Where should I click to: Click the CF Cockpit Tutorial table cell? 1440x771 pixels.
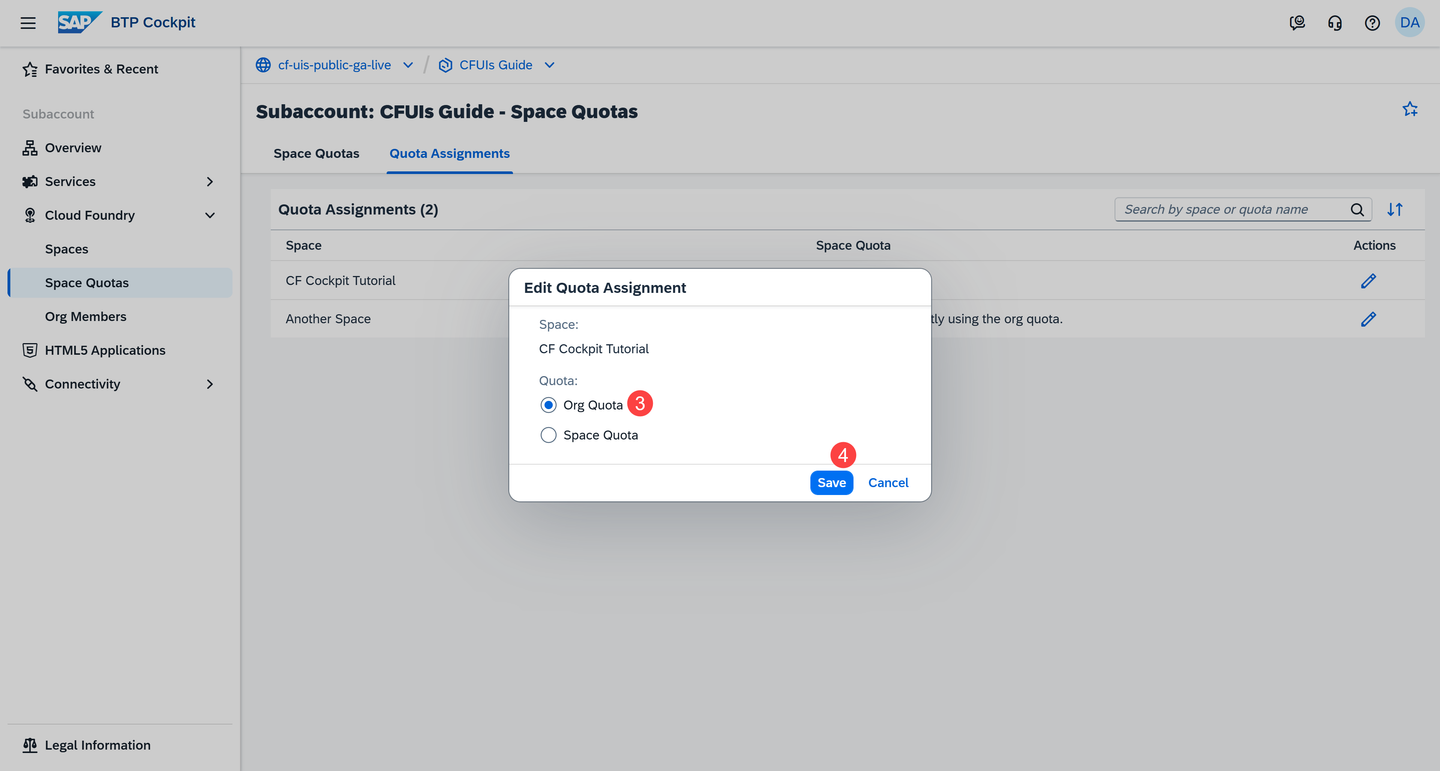pos(341,281)
